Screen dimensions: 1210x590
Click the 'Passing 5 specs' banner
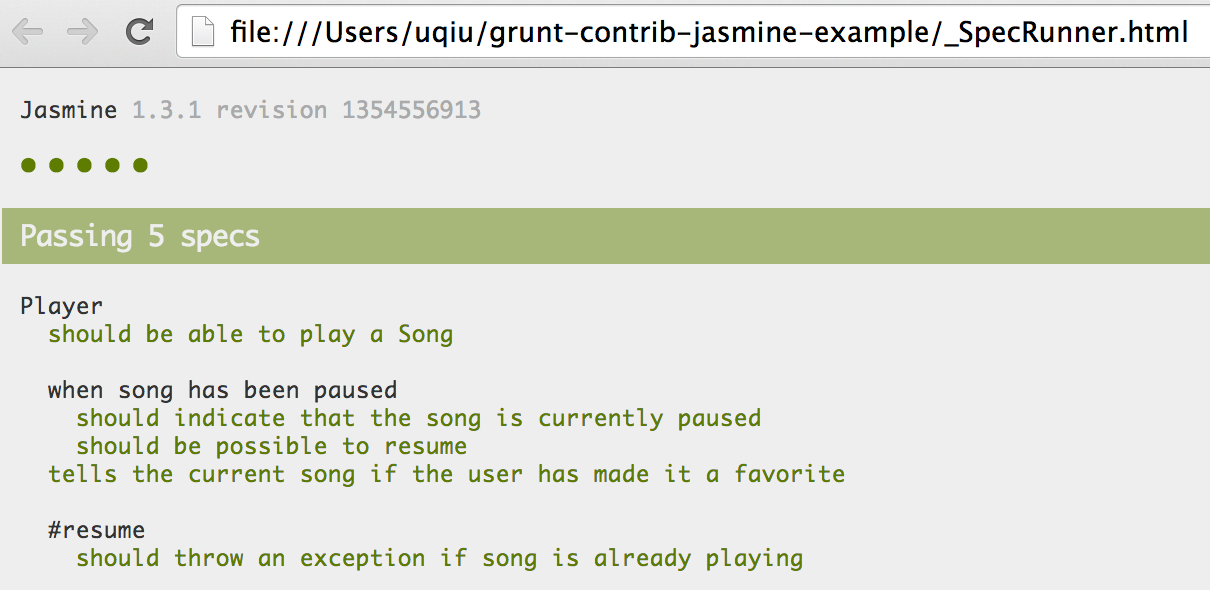tap(140, 237)
